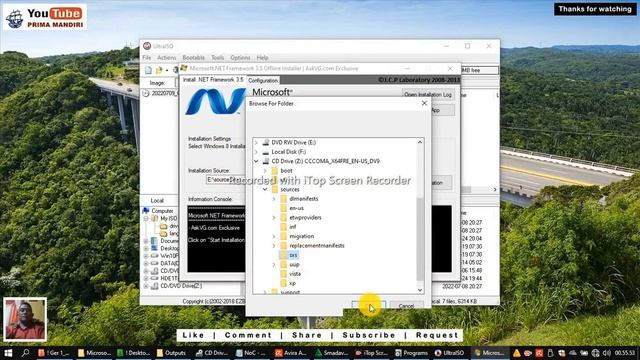Switch to iTop Screen Recorder taskbar button
This screenshot has height=360, width=640.
371,353
